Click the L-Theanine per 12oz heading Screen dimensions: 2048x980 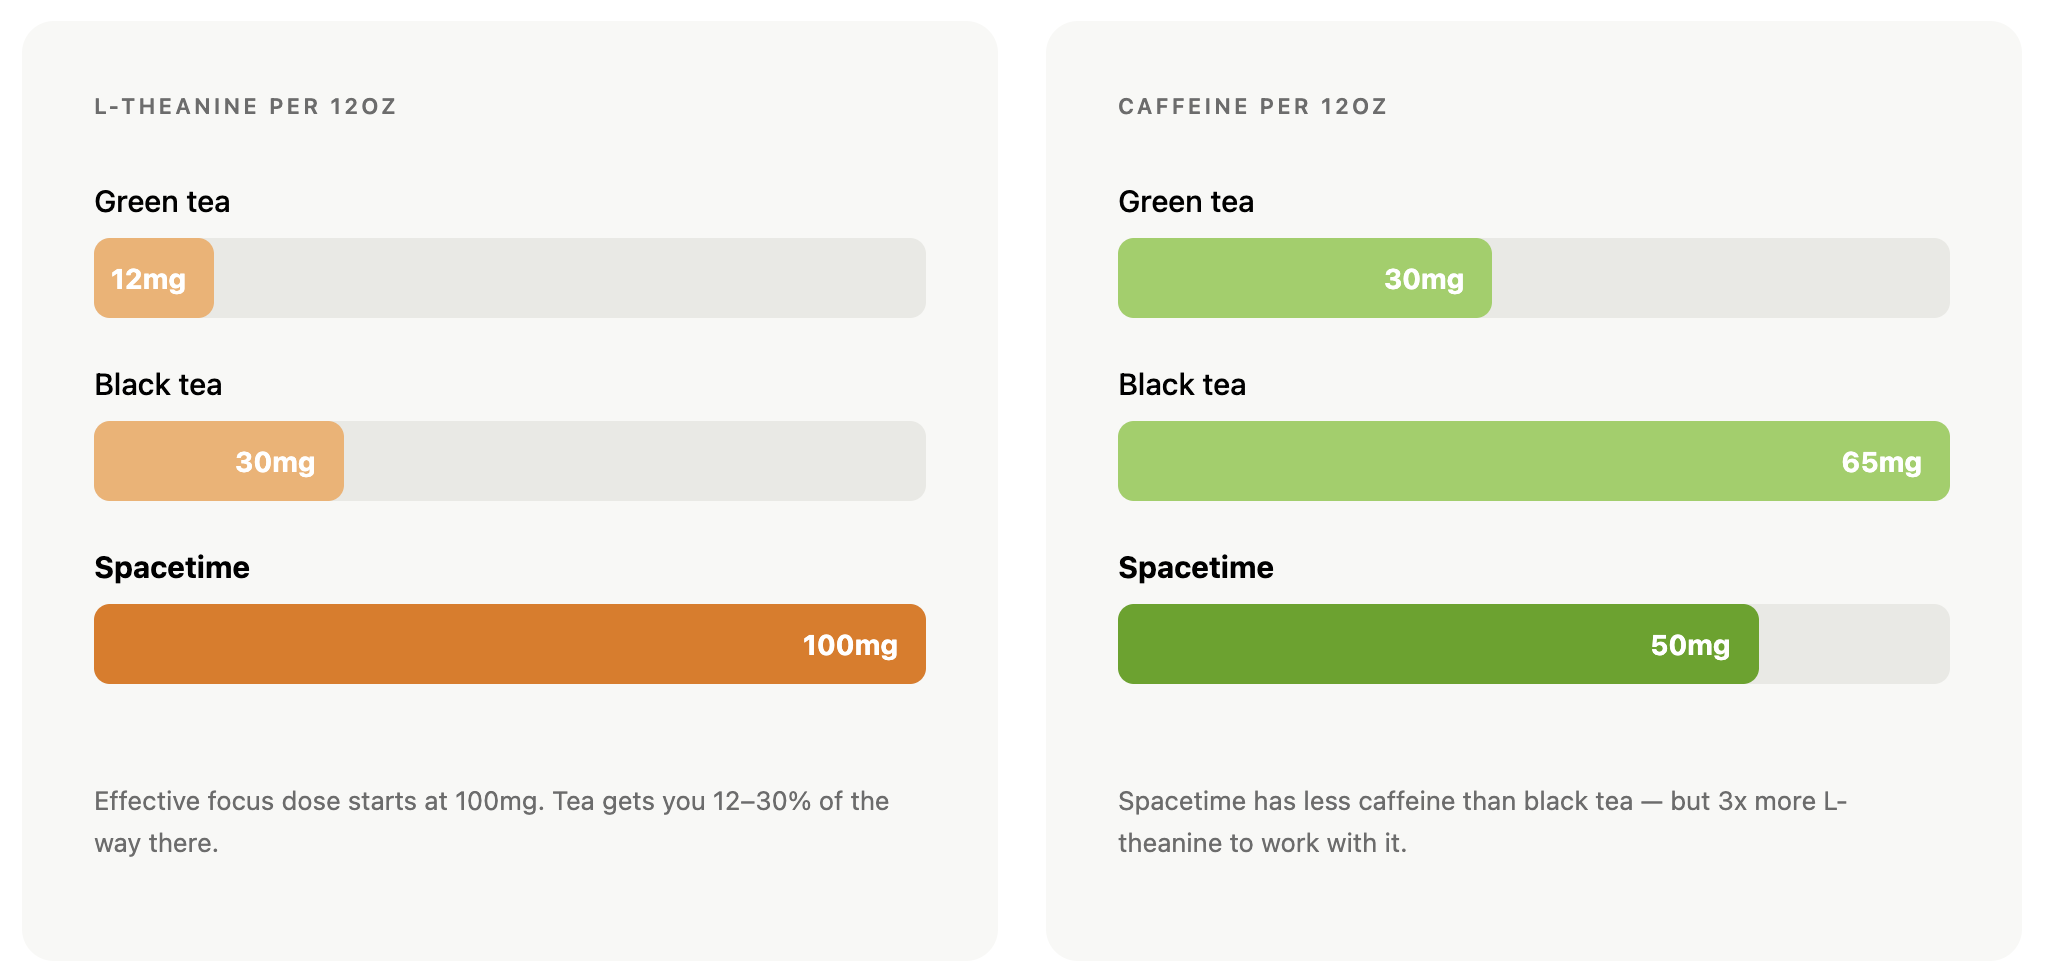pyautogui.click(x=245, y=107)
